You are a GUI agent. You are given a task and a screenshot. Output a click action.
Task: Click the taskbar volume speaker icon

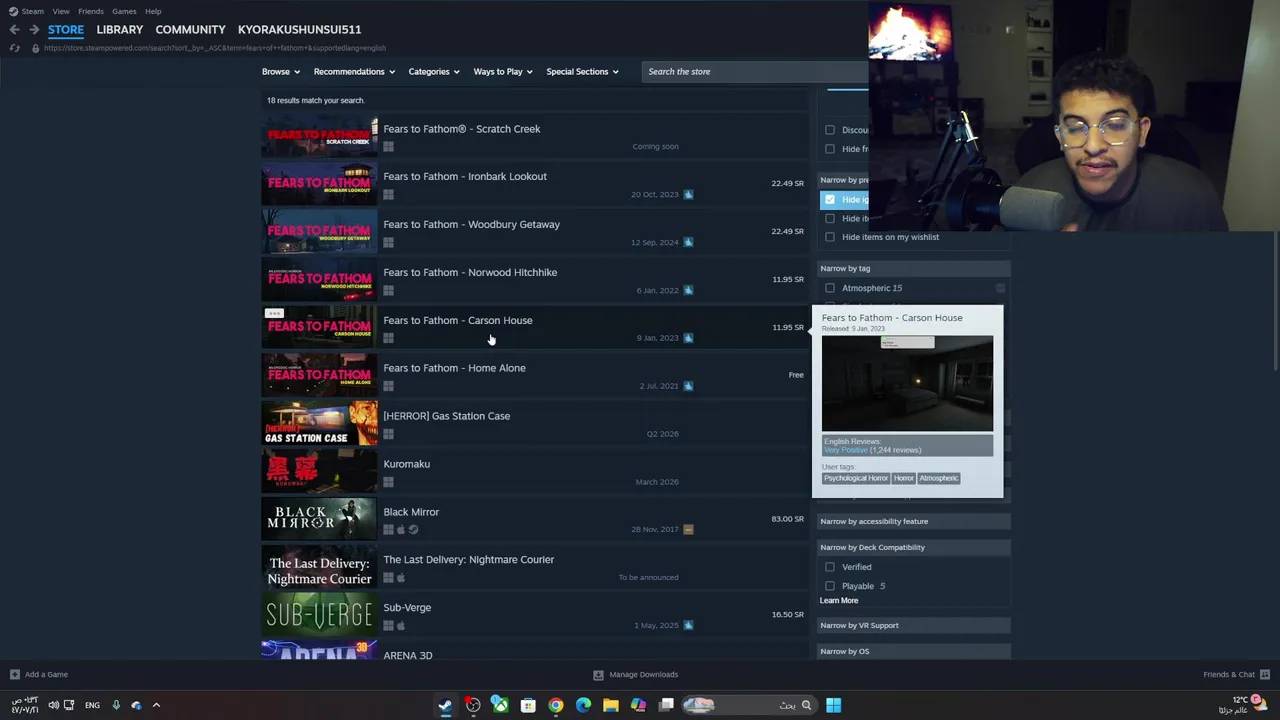[53, 705]
